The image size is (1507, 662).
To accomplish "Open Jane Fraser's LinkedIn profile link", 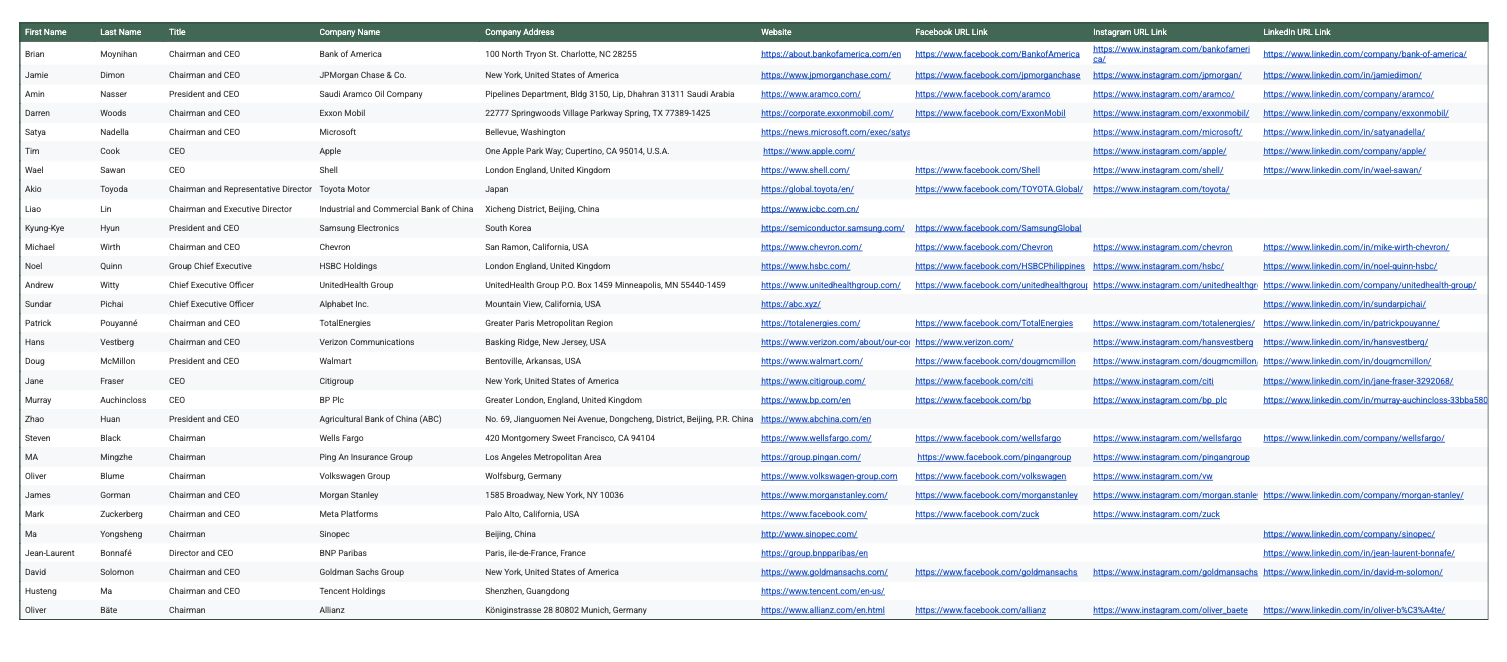I will click(1358, 381).
